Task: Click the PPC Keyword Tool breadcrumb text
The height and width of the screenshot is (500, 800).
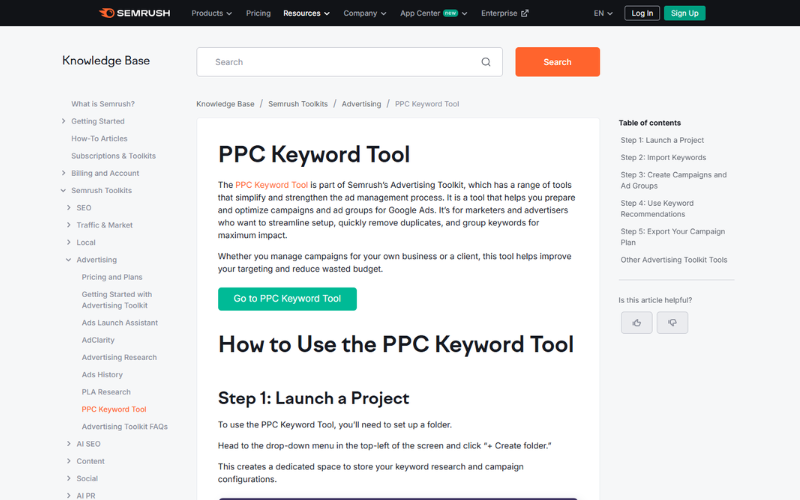Action: click(x=427, y=104)
